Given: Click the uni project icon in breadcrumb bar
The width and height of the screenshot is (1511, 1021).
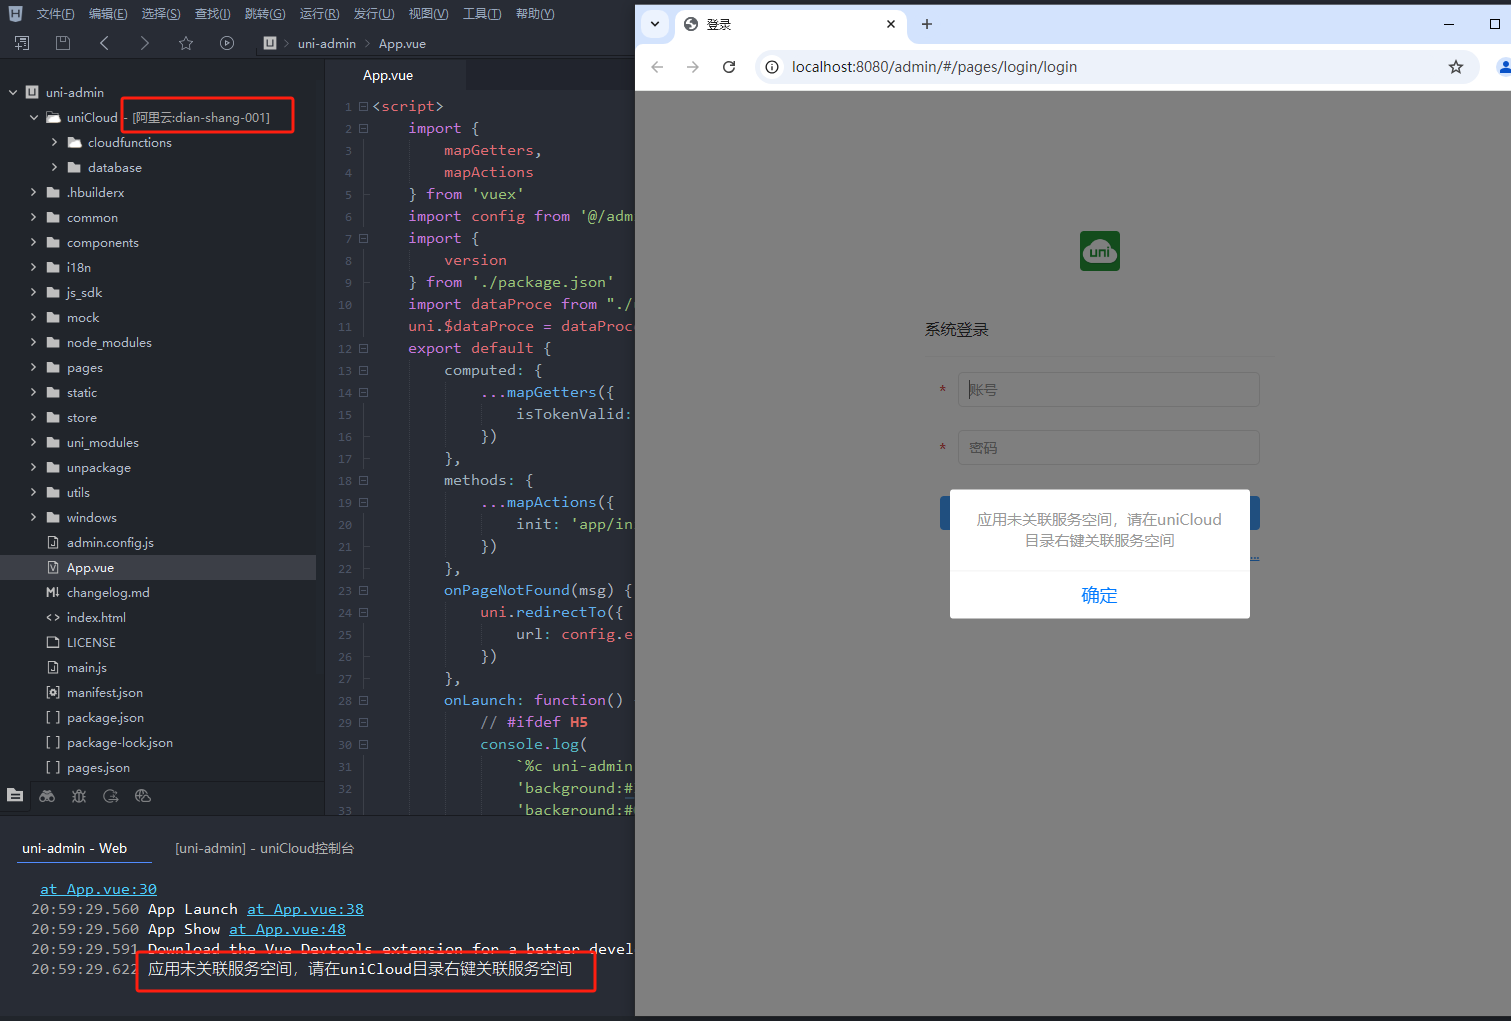Looking at the screenshot, I should [270, 43].
